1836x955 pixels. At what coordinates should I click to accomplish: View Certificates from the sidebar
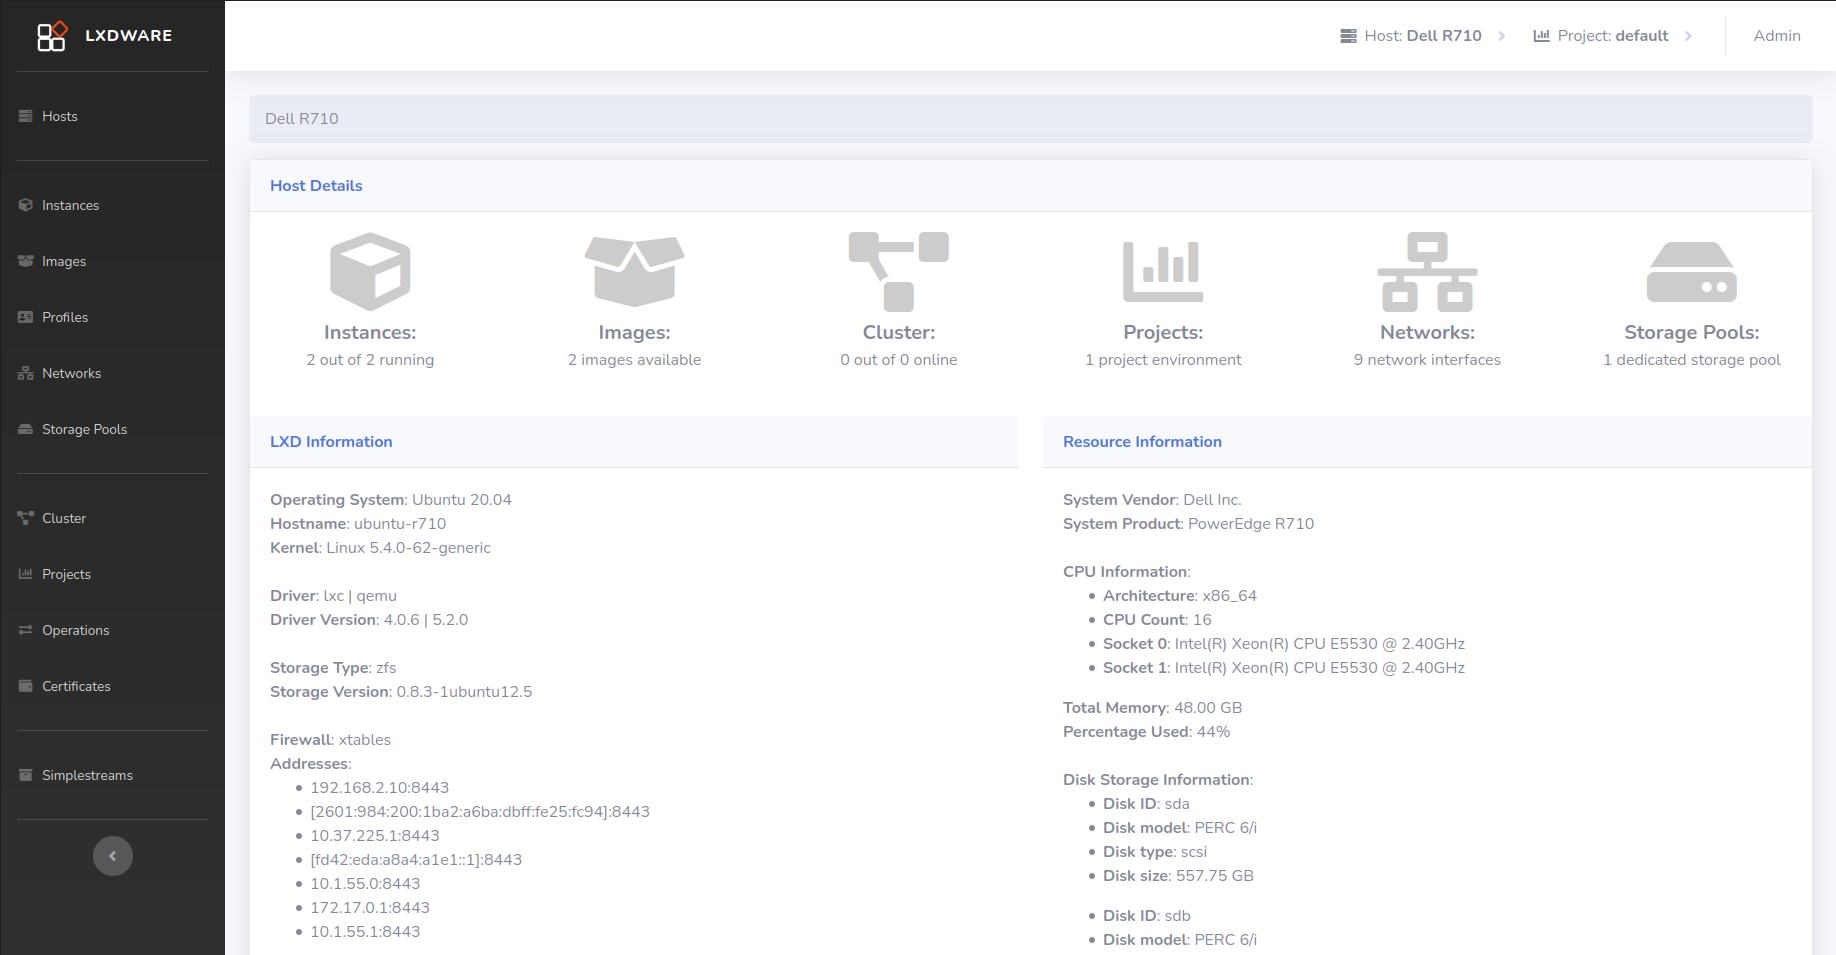click(x=76, y=686)
